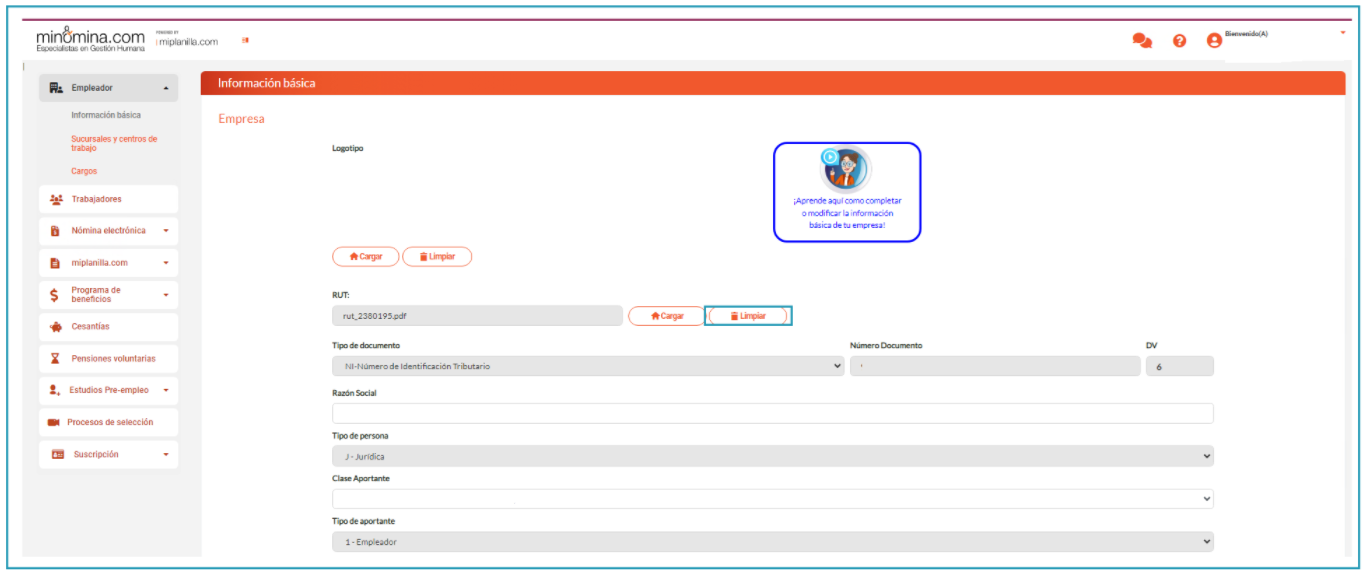This screenshot has height=572, width=1371.
Task: Click the help question mark icon
Action: coord(1179,41)
